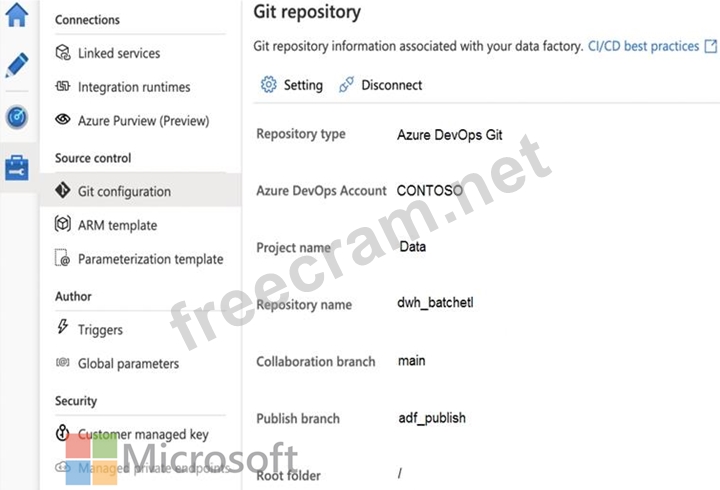Screen dimensions: 720x490
Task: Click the Integration runtimes icon
Action: click(62, 87)
